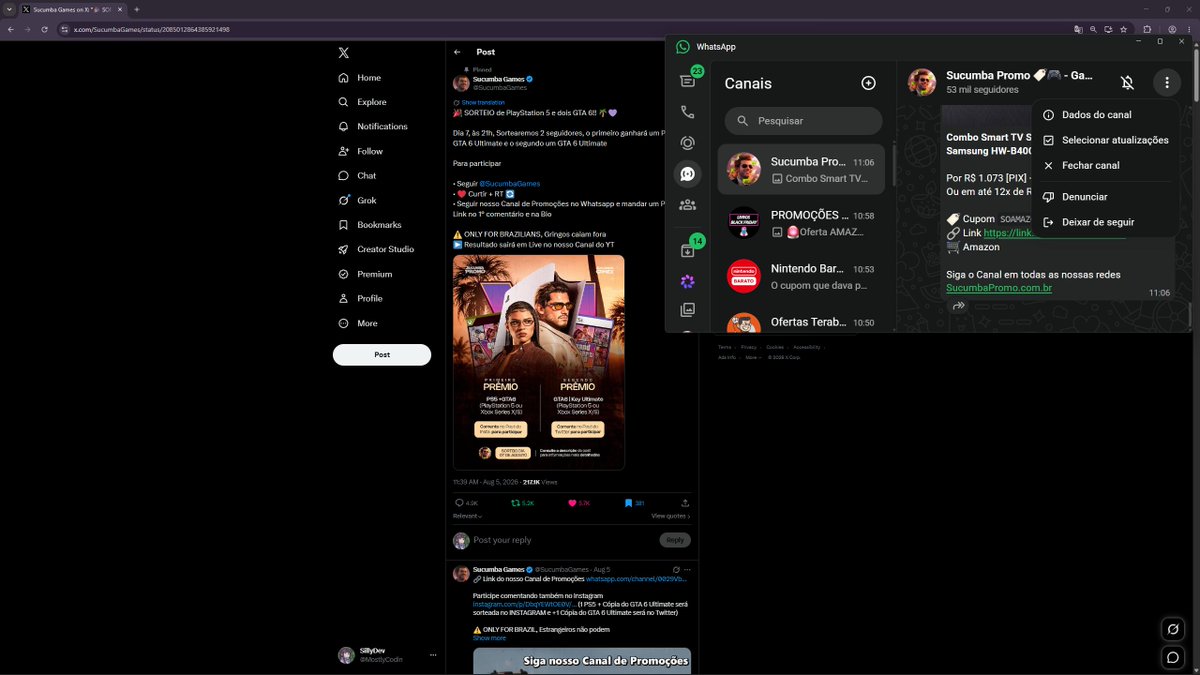The height and width of the screenshot is (675, 1200).
Task: Open Grok in X sidebar
Action: 358,200
